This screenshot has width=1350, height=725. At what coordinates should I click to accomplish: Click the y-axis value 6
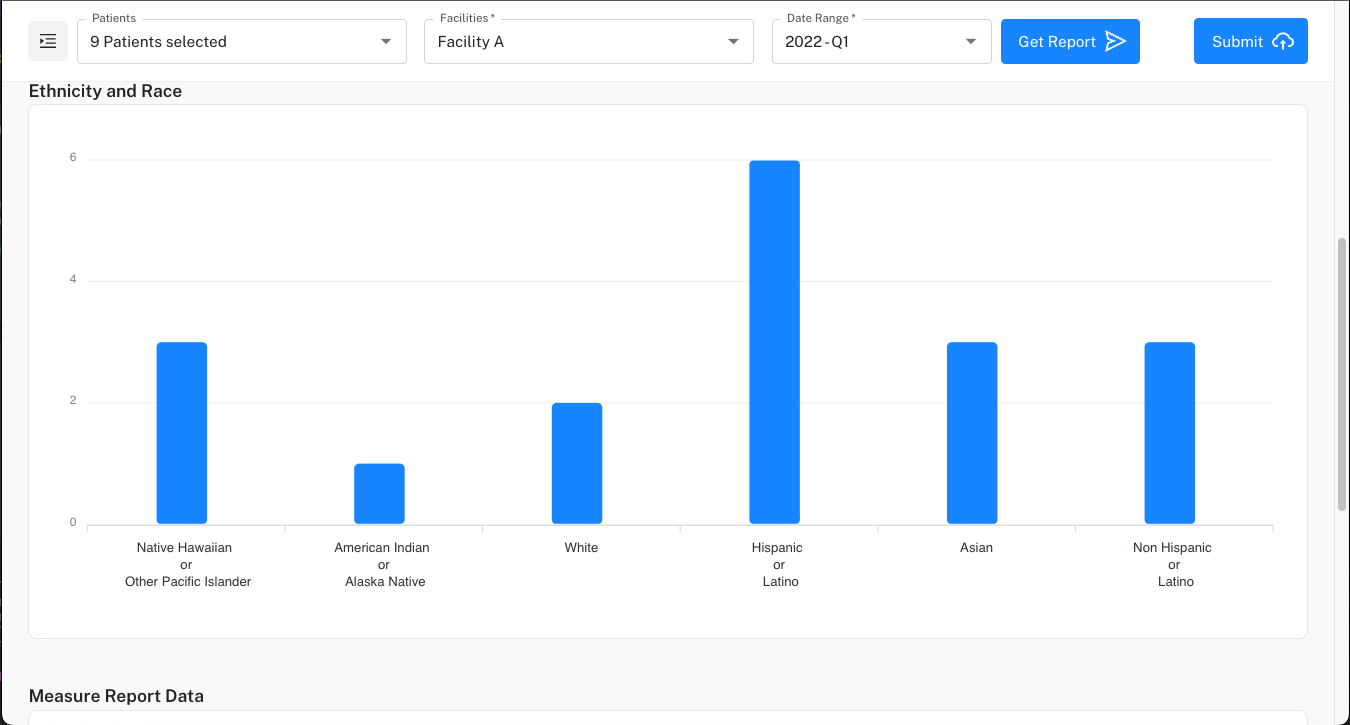pyautogui.click(x=73, y=157)
